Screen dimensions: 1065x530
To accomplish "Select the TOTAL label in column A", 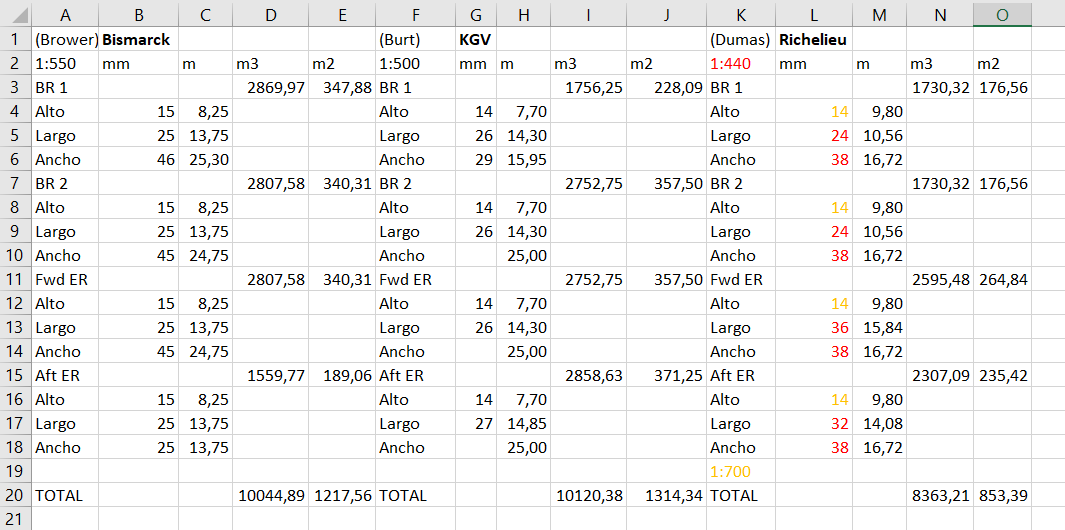I will (x=66, y=495).
